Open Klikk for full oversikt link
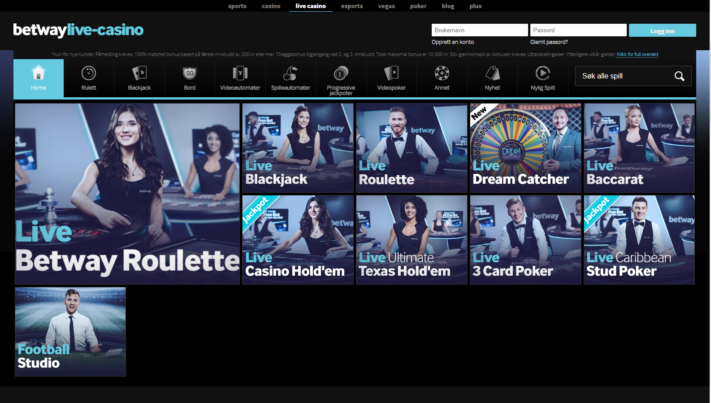 637,54
